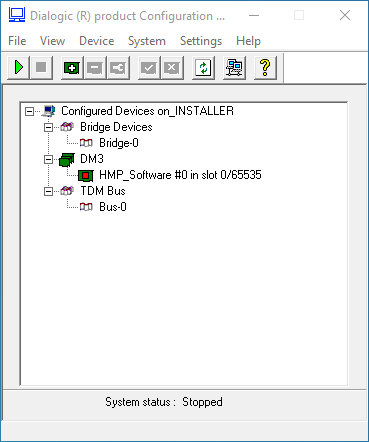
Task: Click the Configure device toolbar icon
Action: tap(118, 68)
